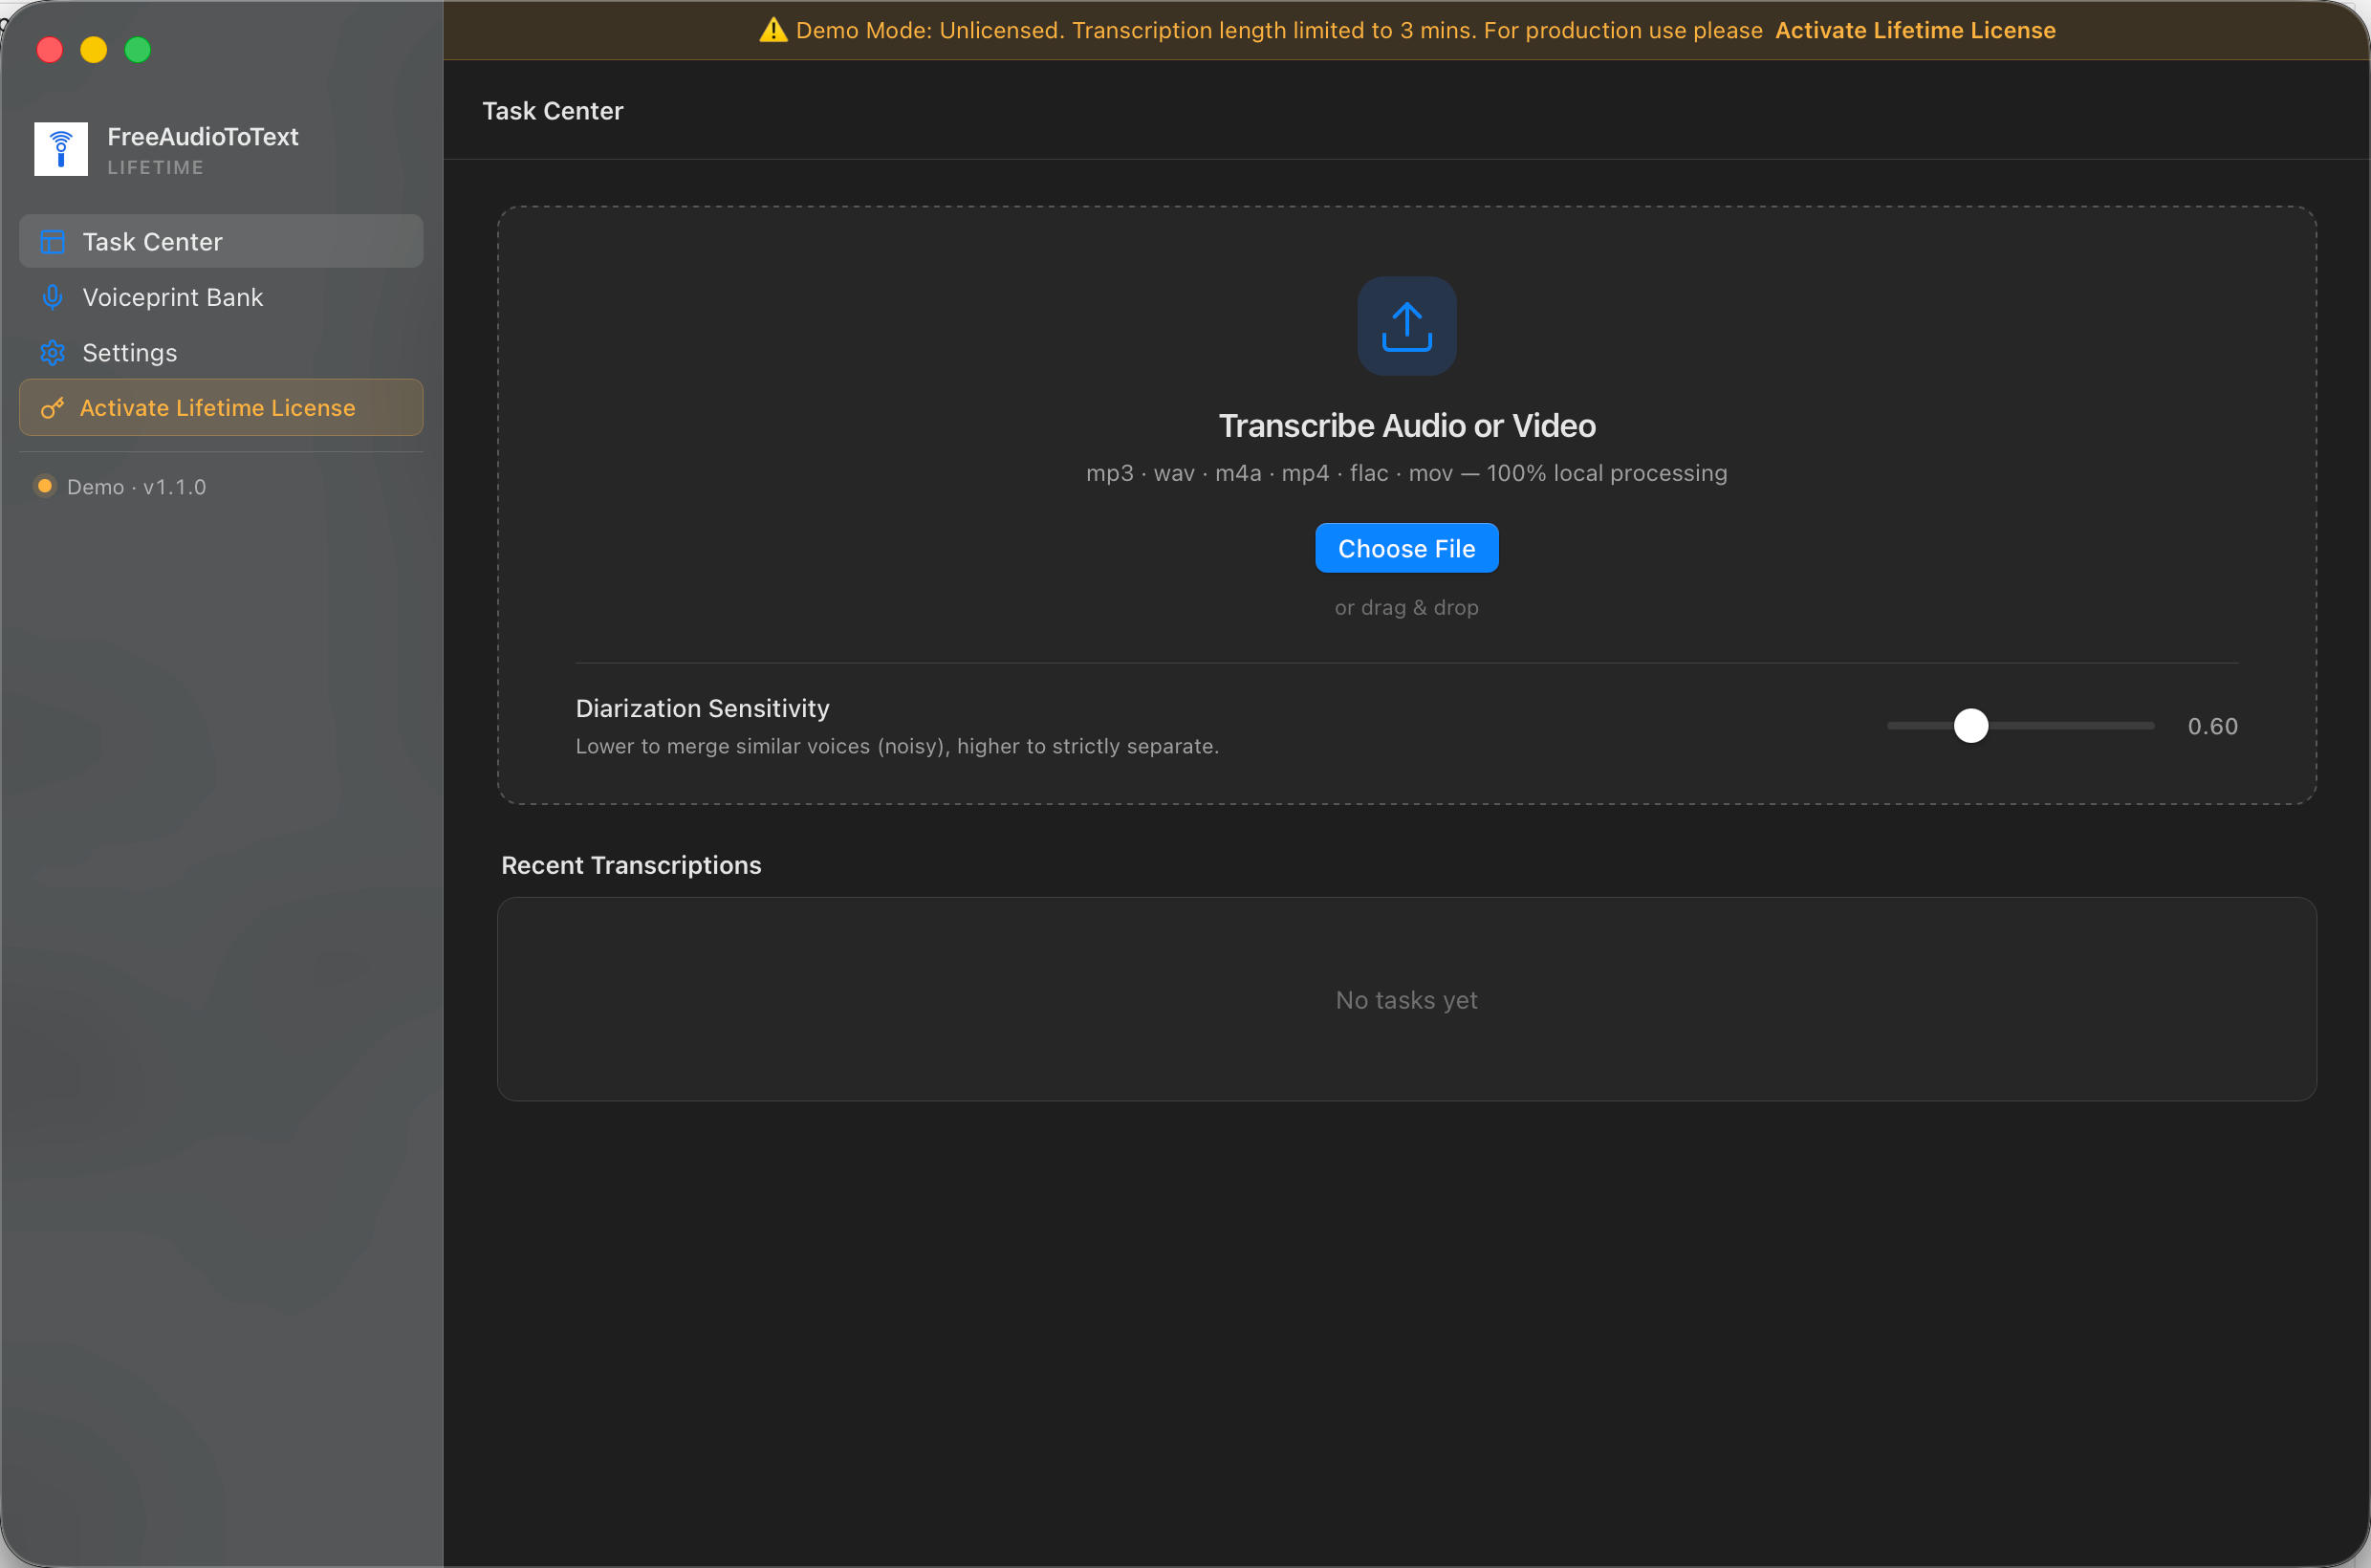
Task: Click the right end of the sensitivity slider track
Action: tap(2151, 726)
